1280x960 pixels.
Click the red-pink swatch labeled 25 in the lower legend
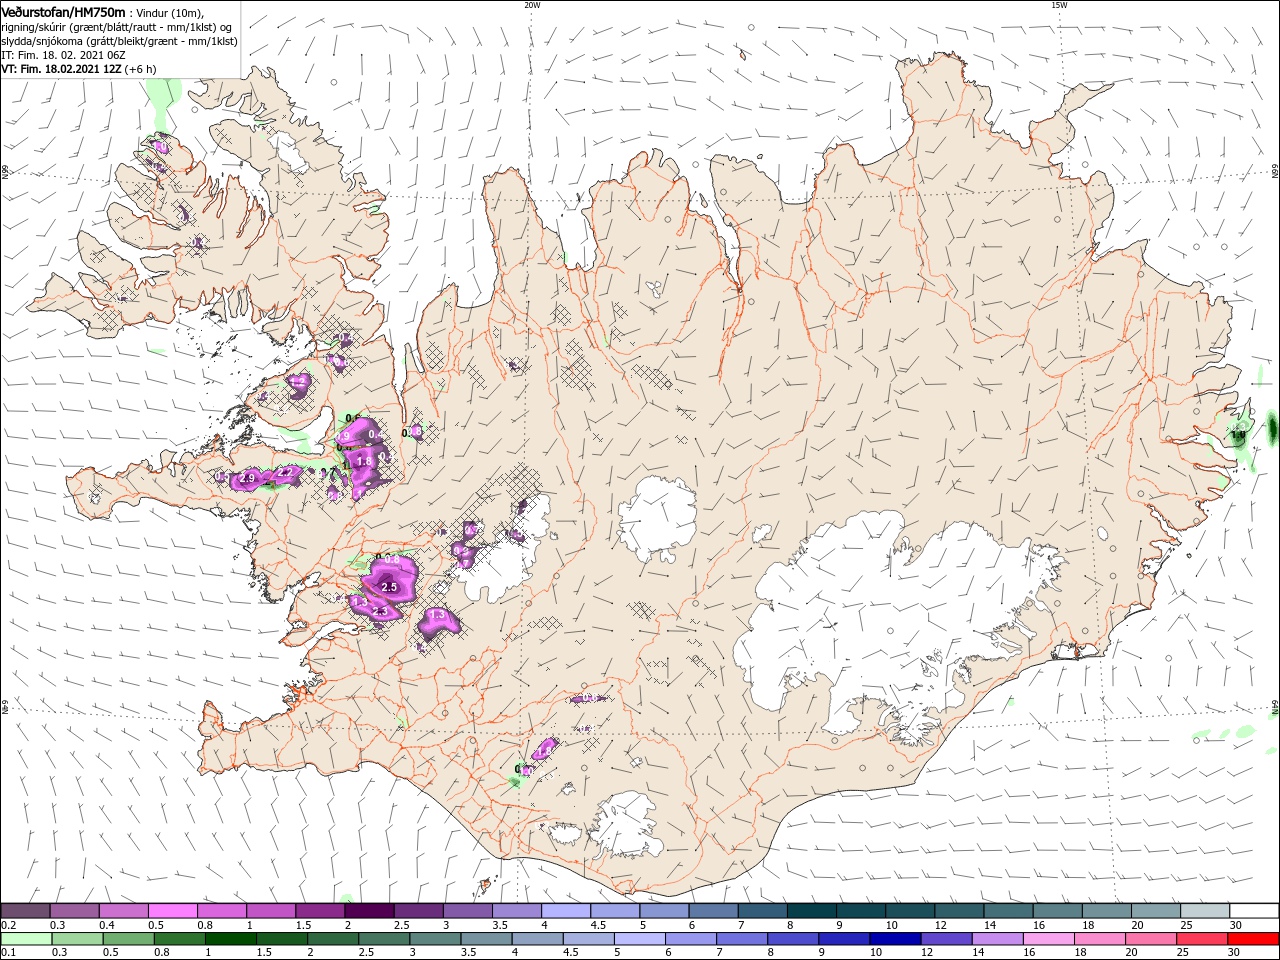(1201, 939)
